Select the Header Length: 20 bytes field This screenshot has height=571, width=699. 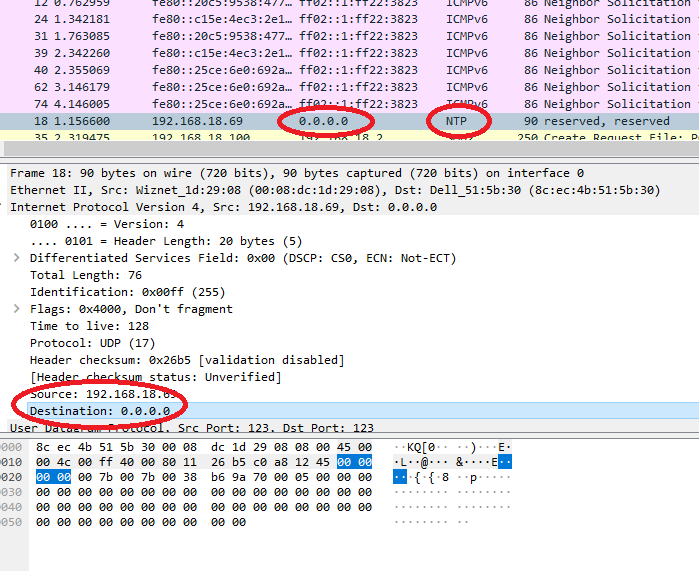click(x=166, y=241)
